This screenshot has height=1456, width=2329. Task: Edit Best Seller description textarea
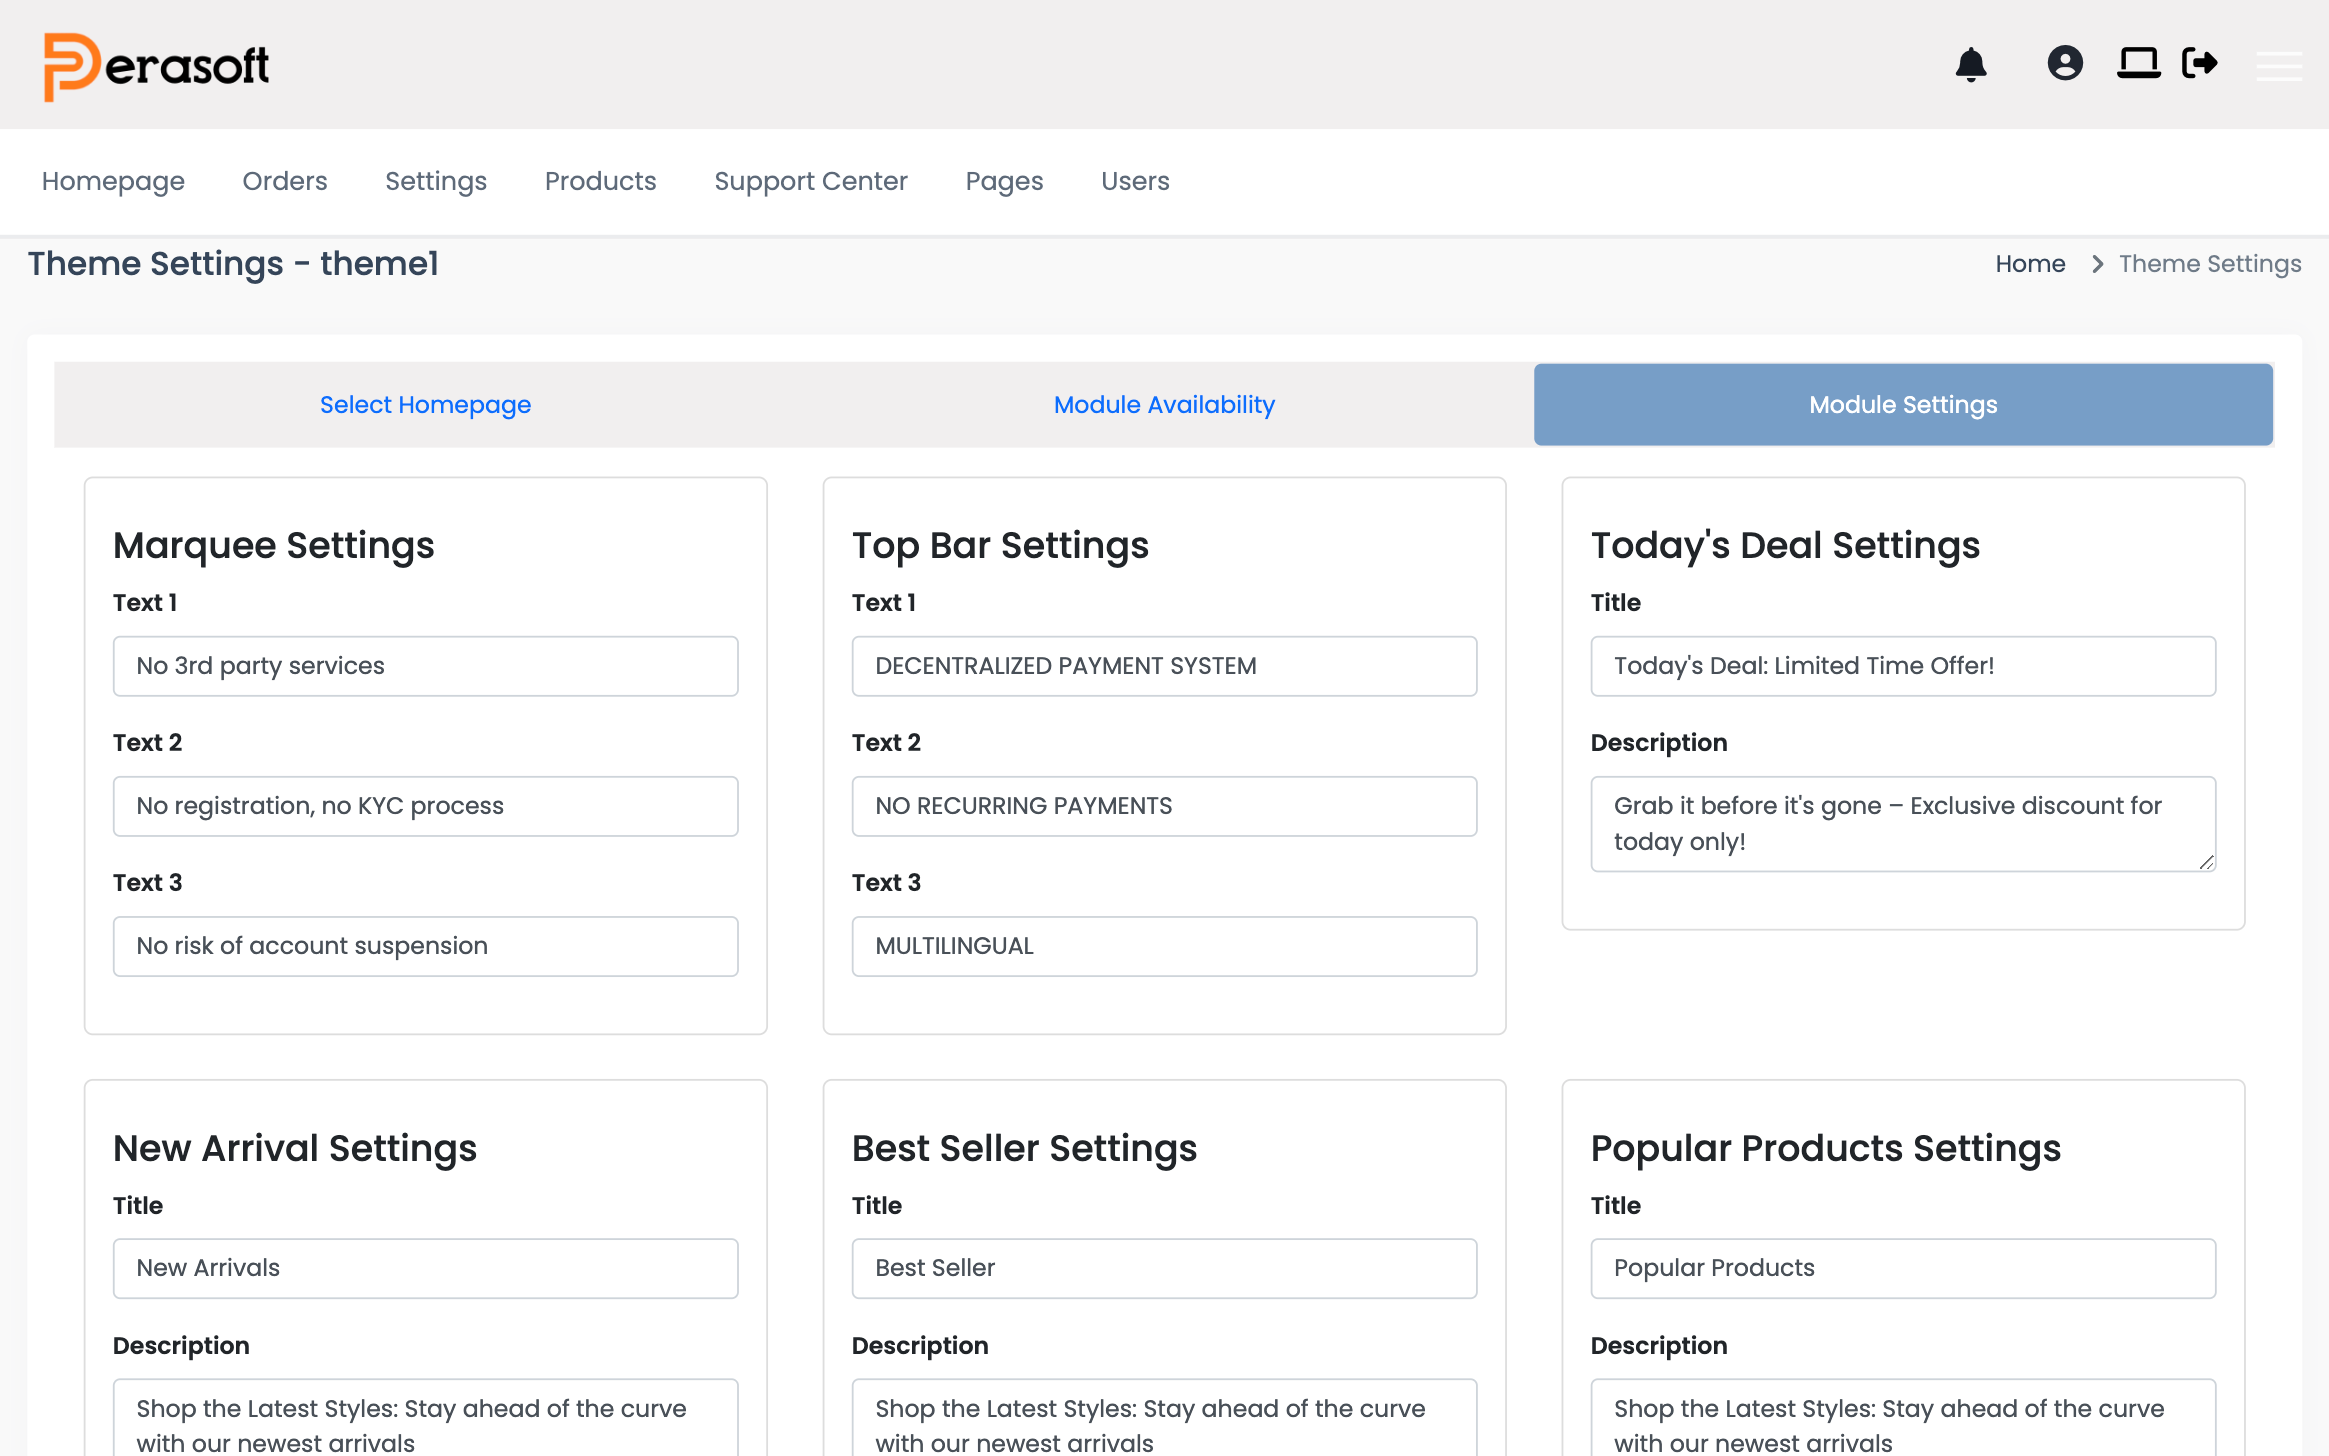[x=1164, y=1418]
